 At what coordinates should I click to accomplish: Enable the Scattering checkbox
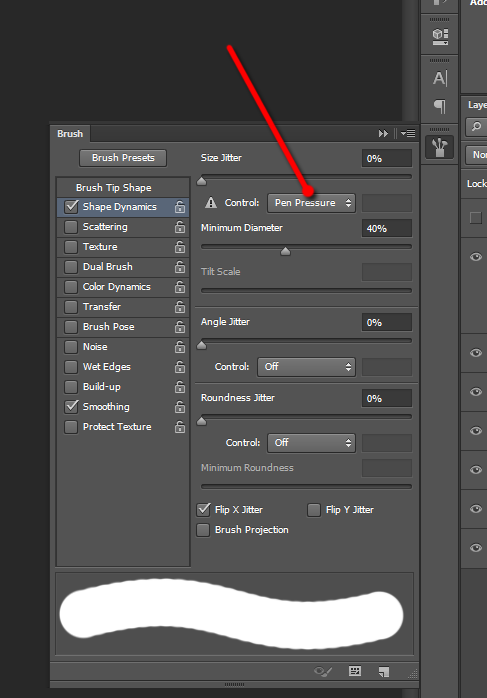71,227
